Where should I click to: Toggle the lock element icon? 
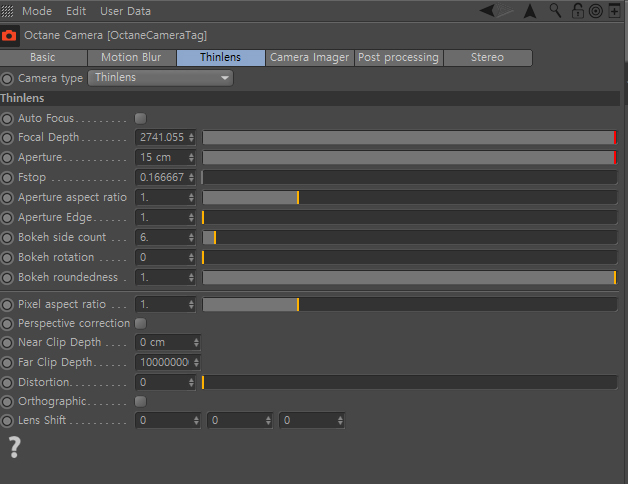pos(577,11)
